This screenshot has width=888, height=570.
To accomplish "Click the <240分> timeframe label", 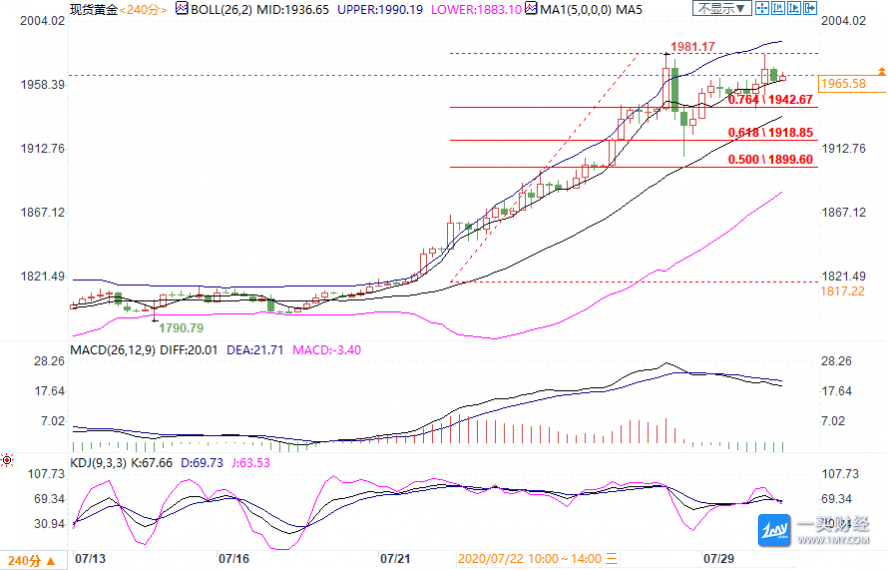I will click(x=143, y=10).
